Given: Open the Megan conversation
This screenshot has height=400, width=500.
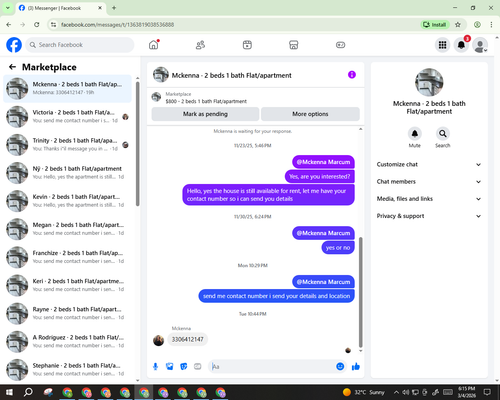Looking at the screenshot, I should point(68,229).
